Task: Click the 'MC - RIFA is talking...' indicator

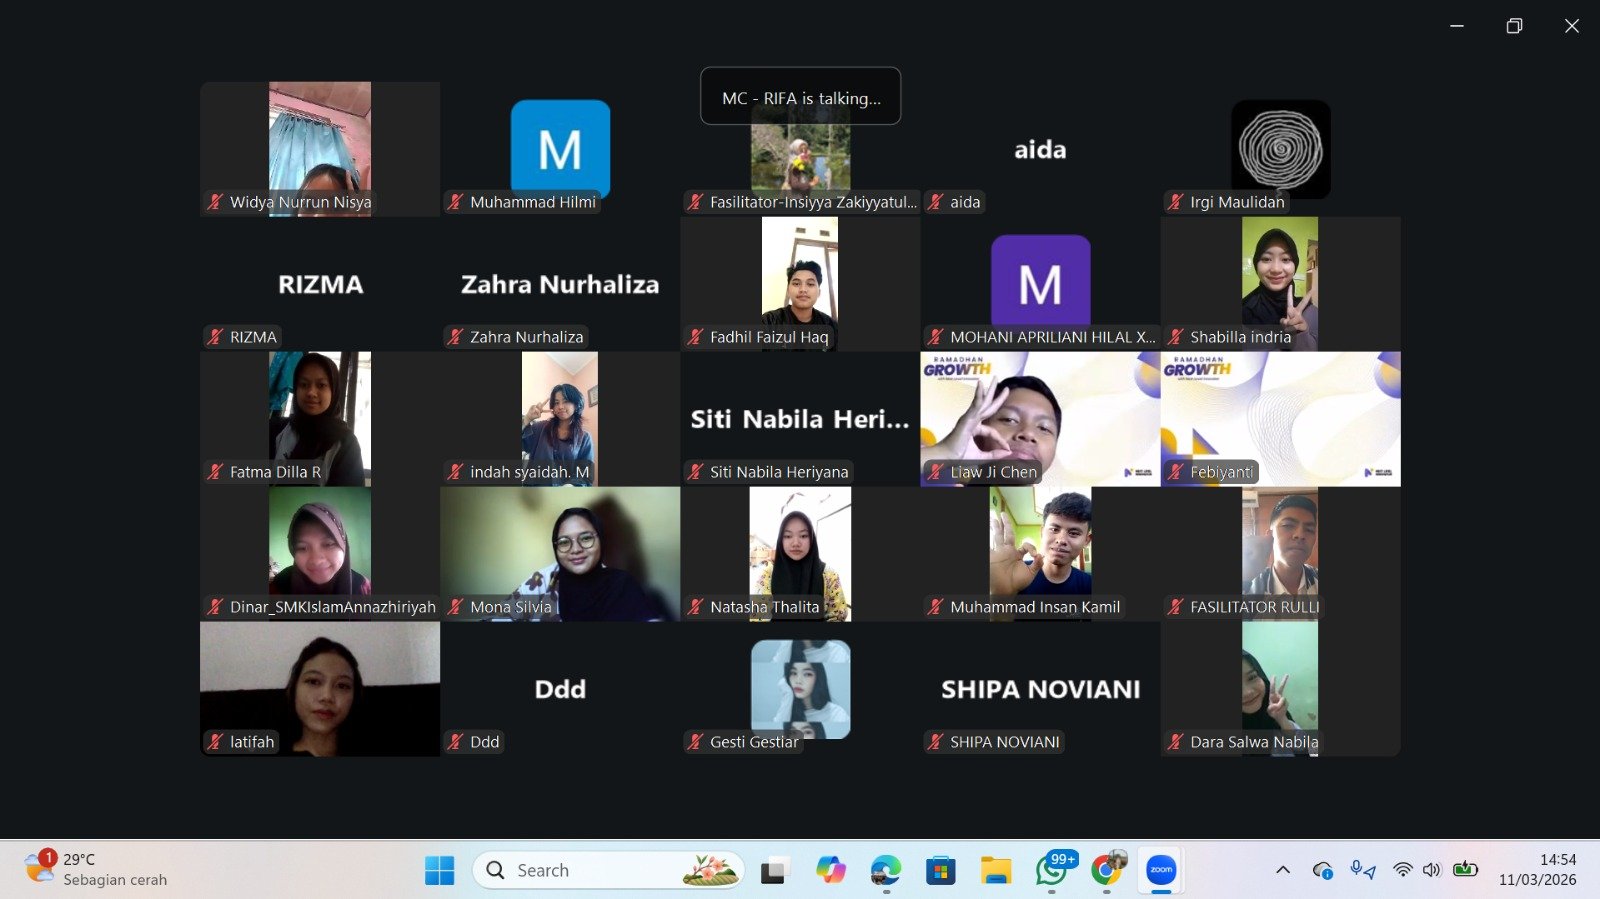Action: (801, 97)
